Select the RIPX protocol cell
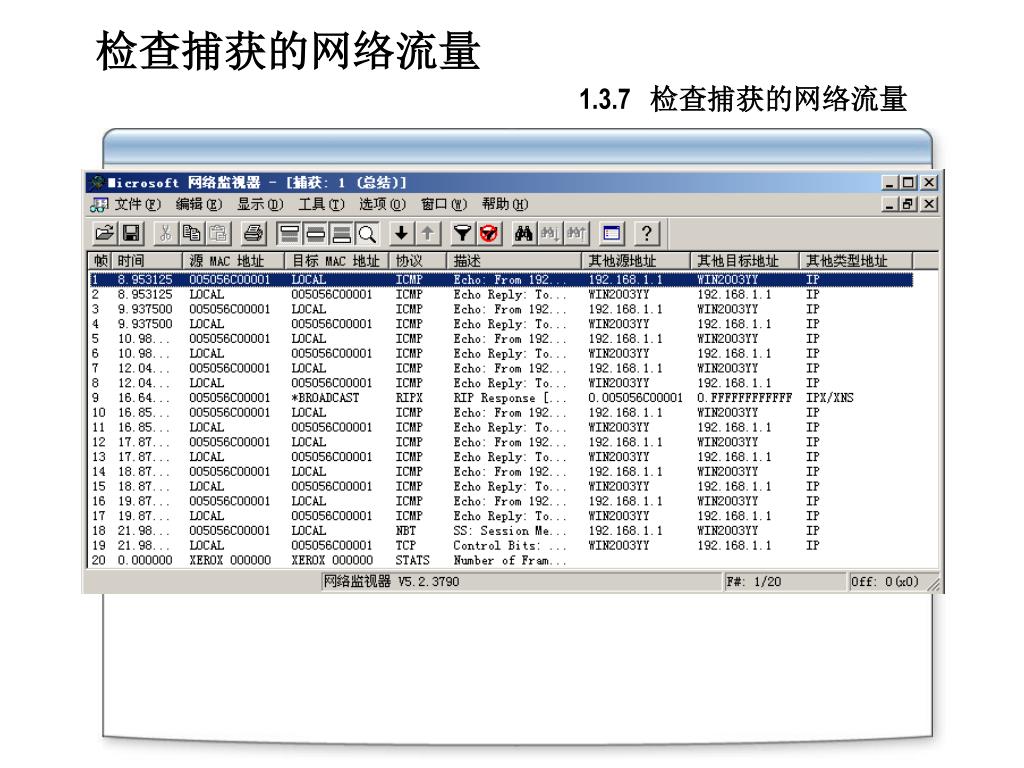 click(409, 398)
